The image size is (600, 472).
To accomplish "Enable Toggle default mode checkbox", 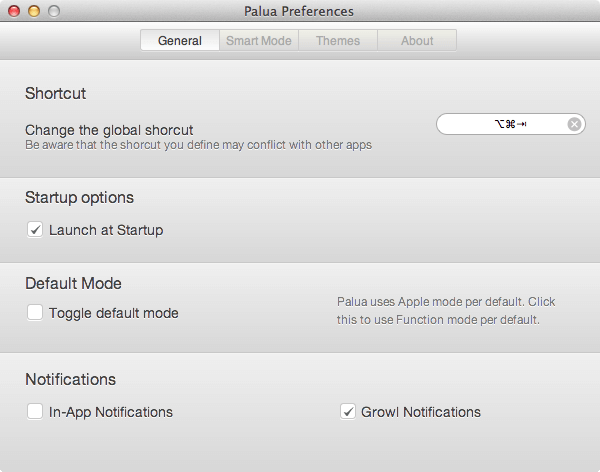I will point(35,312).
